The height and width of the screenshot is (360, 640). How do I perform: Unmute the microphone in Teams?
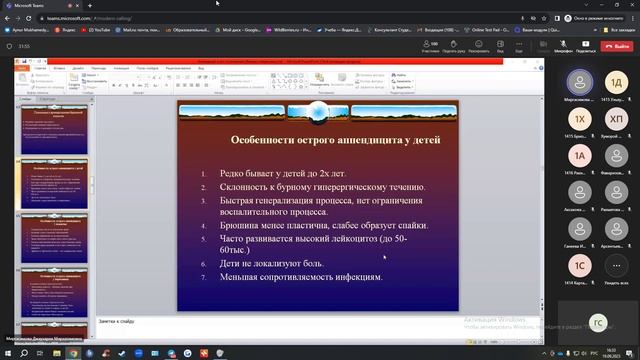click(x=563, y=46)
